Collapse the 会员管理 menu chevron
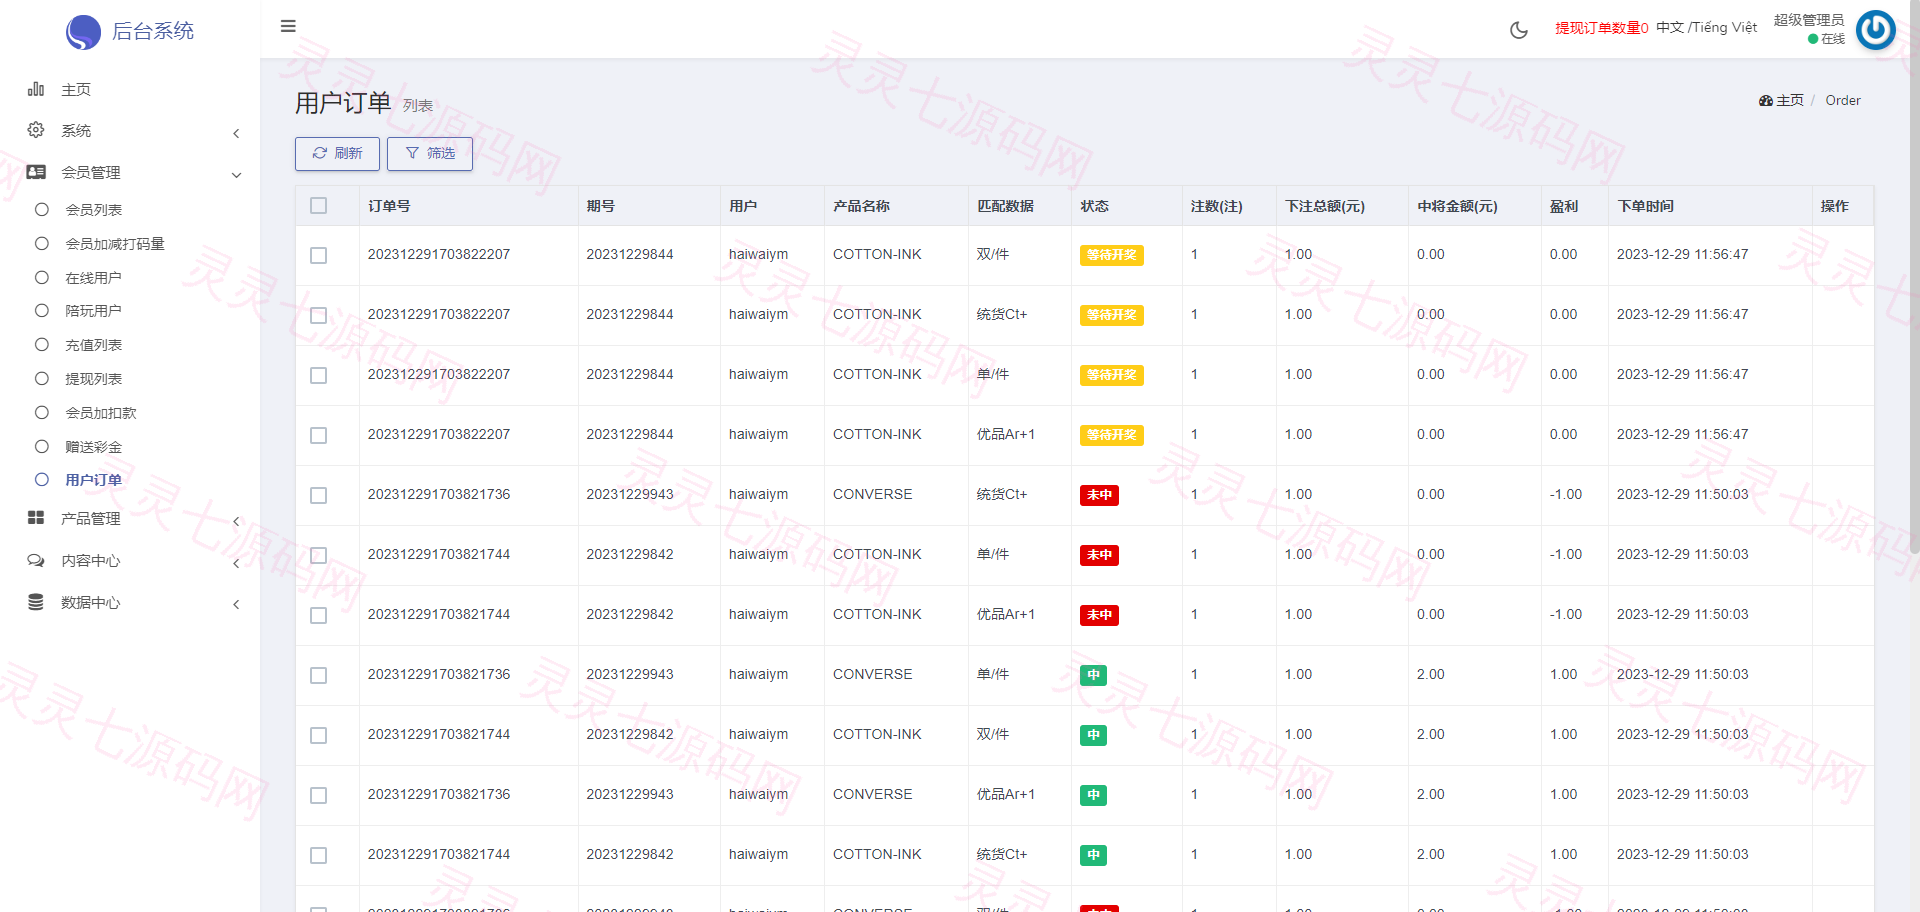 click(236, 175)
